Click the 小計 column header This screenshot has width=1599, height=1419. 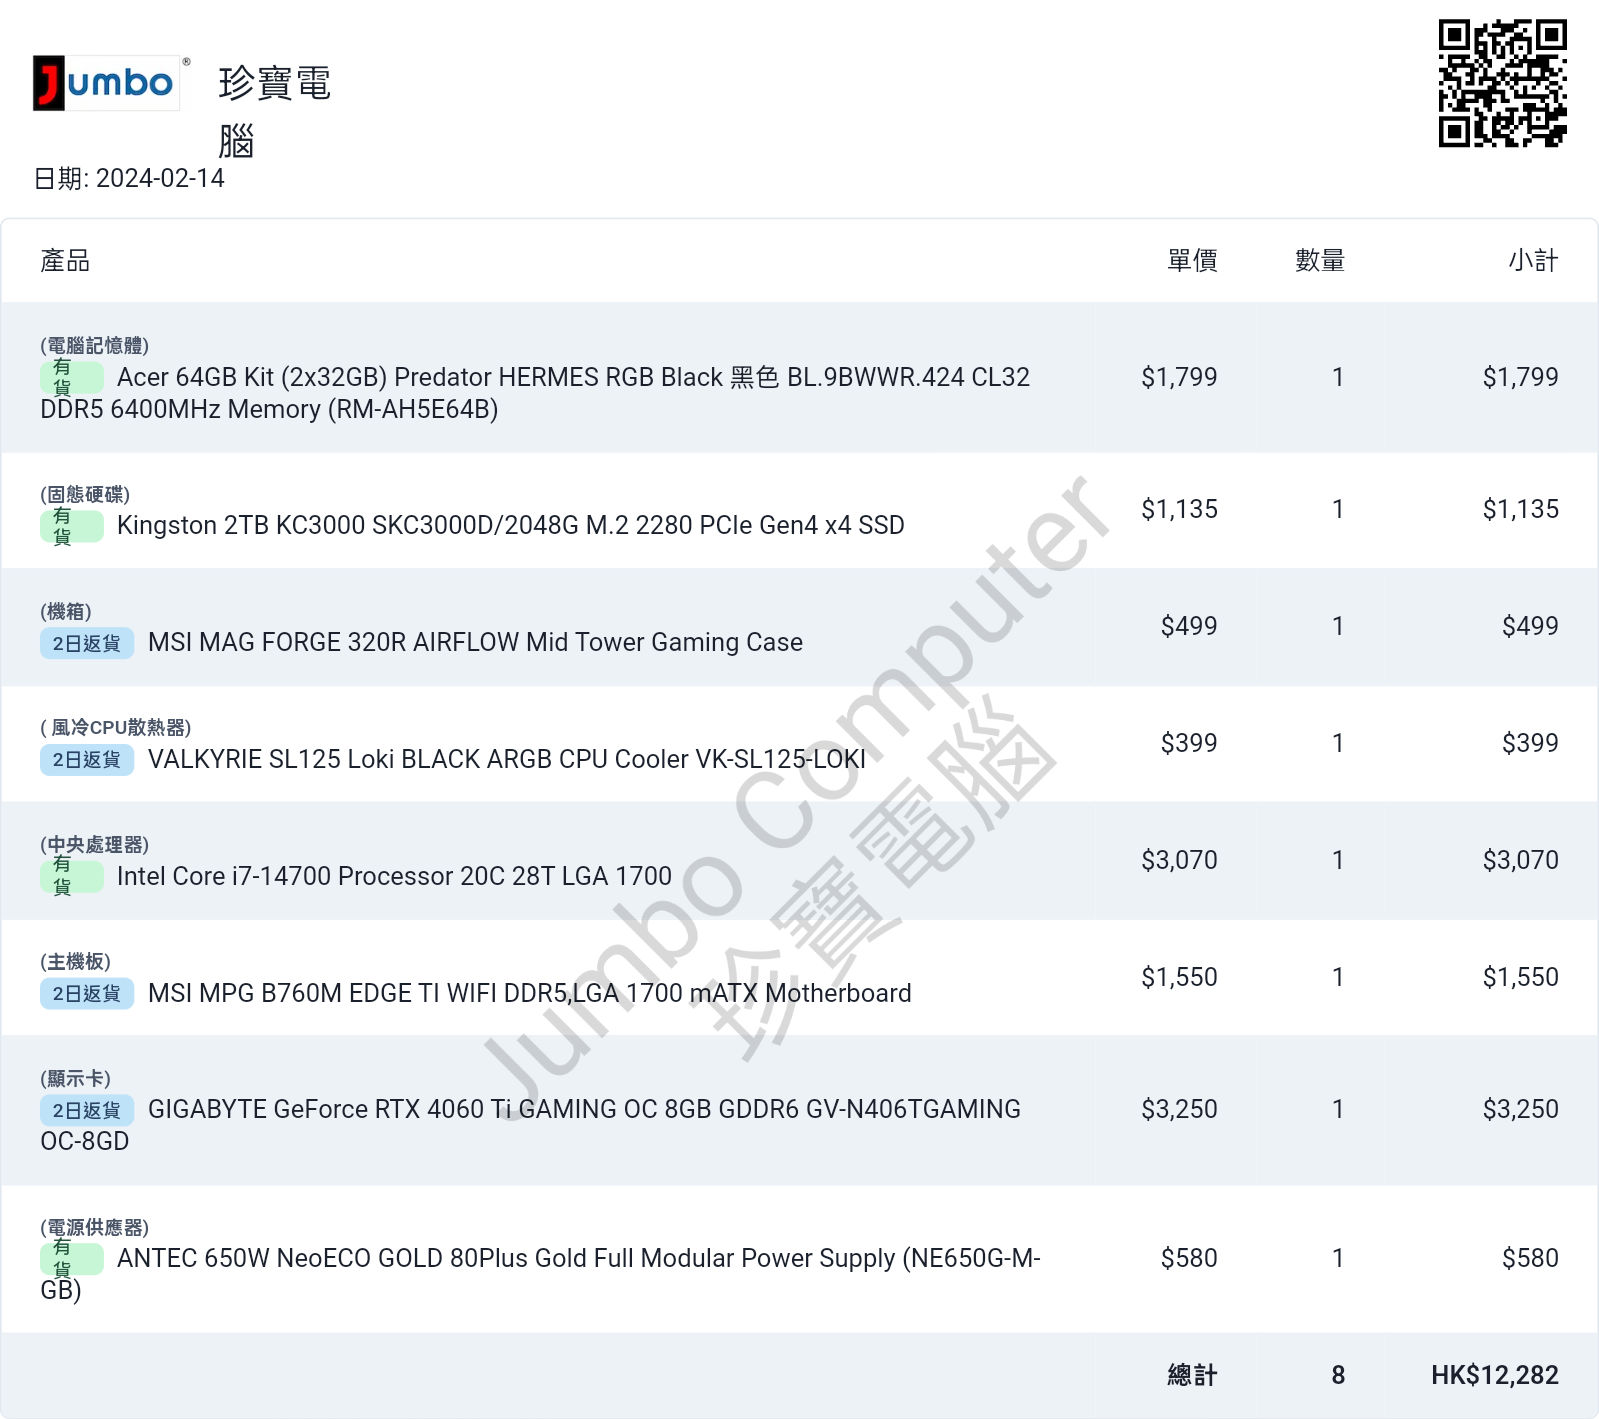click(1533, 261)
